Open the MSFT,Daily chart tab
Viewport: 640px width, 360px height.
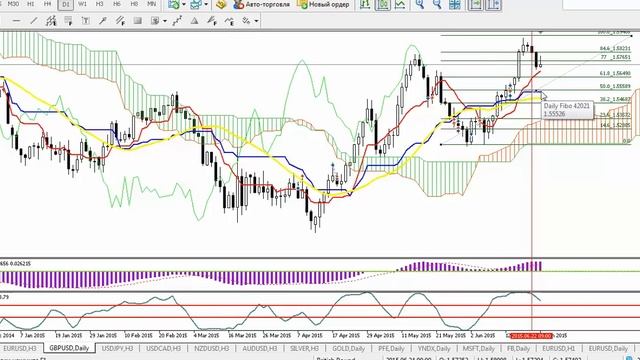click(478, 348)
